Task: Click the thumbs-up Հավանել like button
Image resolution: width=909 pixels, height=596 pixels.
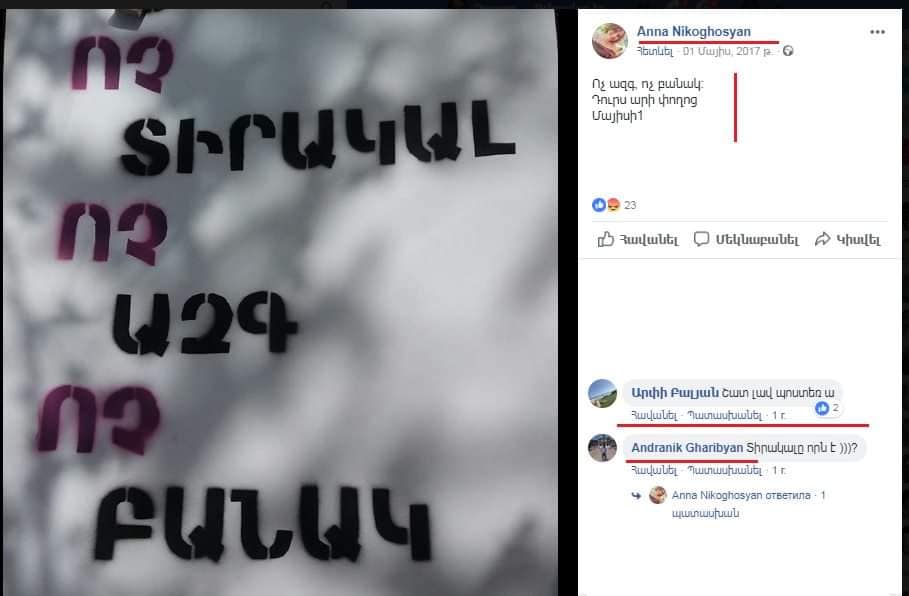Action: (x=638, y=239)
